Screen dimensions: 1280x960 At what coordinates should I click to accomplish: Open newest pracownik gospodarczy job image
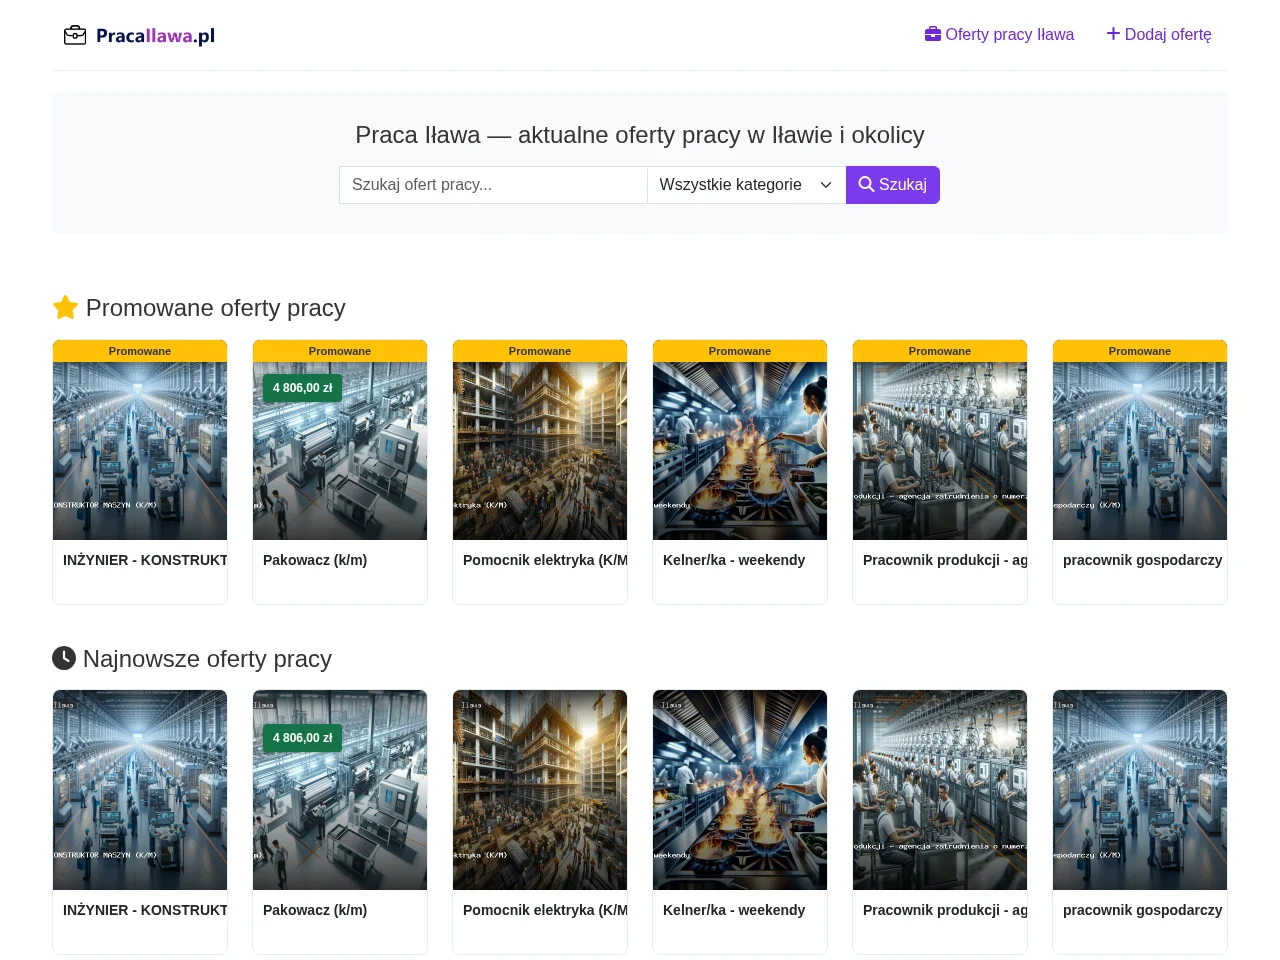point(1140,790)
